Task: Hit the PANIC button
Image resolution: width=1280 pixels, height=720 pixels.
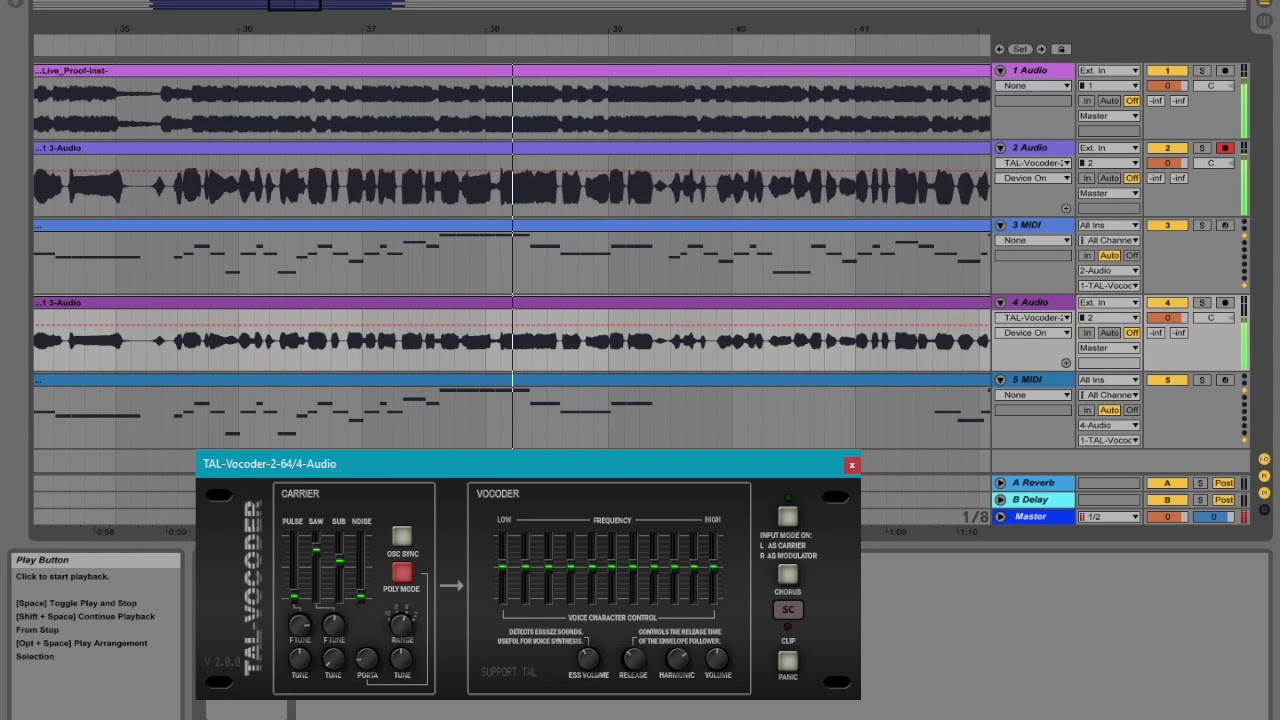Action: (x=788, y=661)
